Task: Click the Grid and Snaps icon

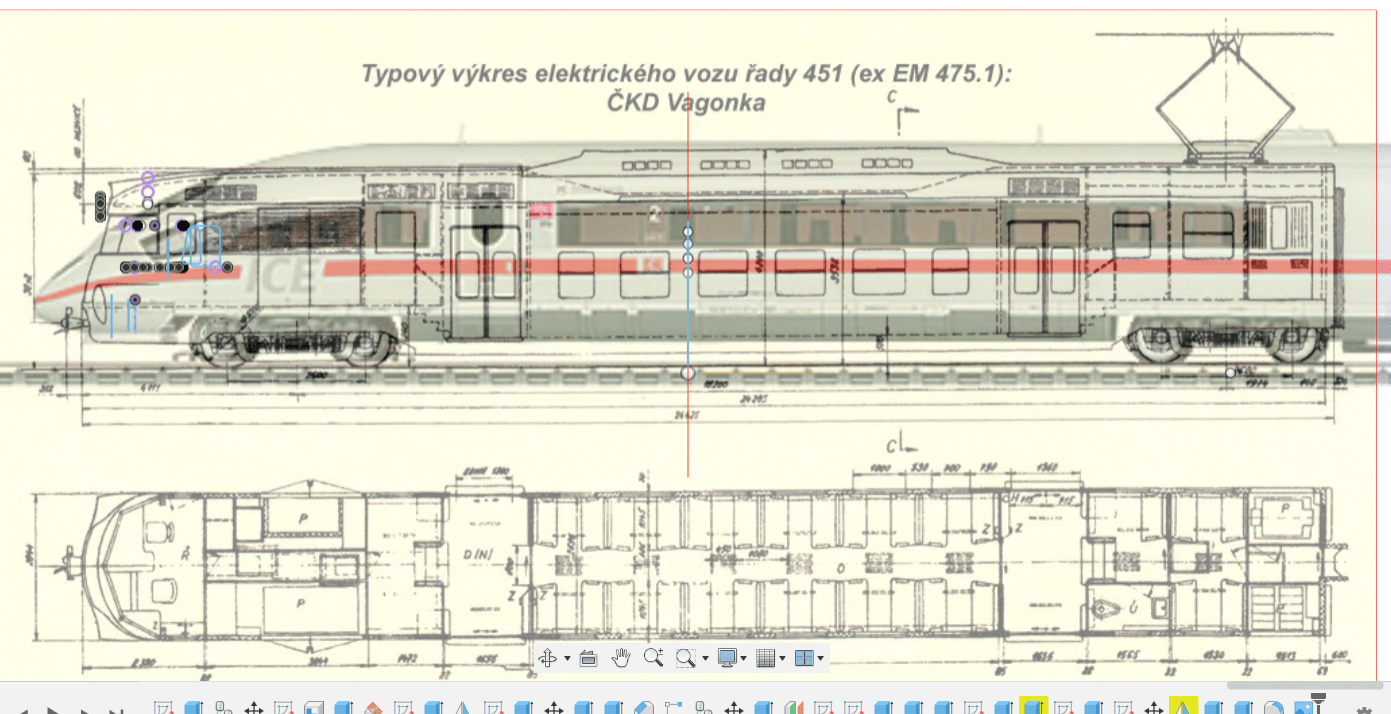Action: (x=766, y=658)
